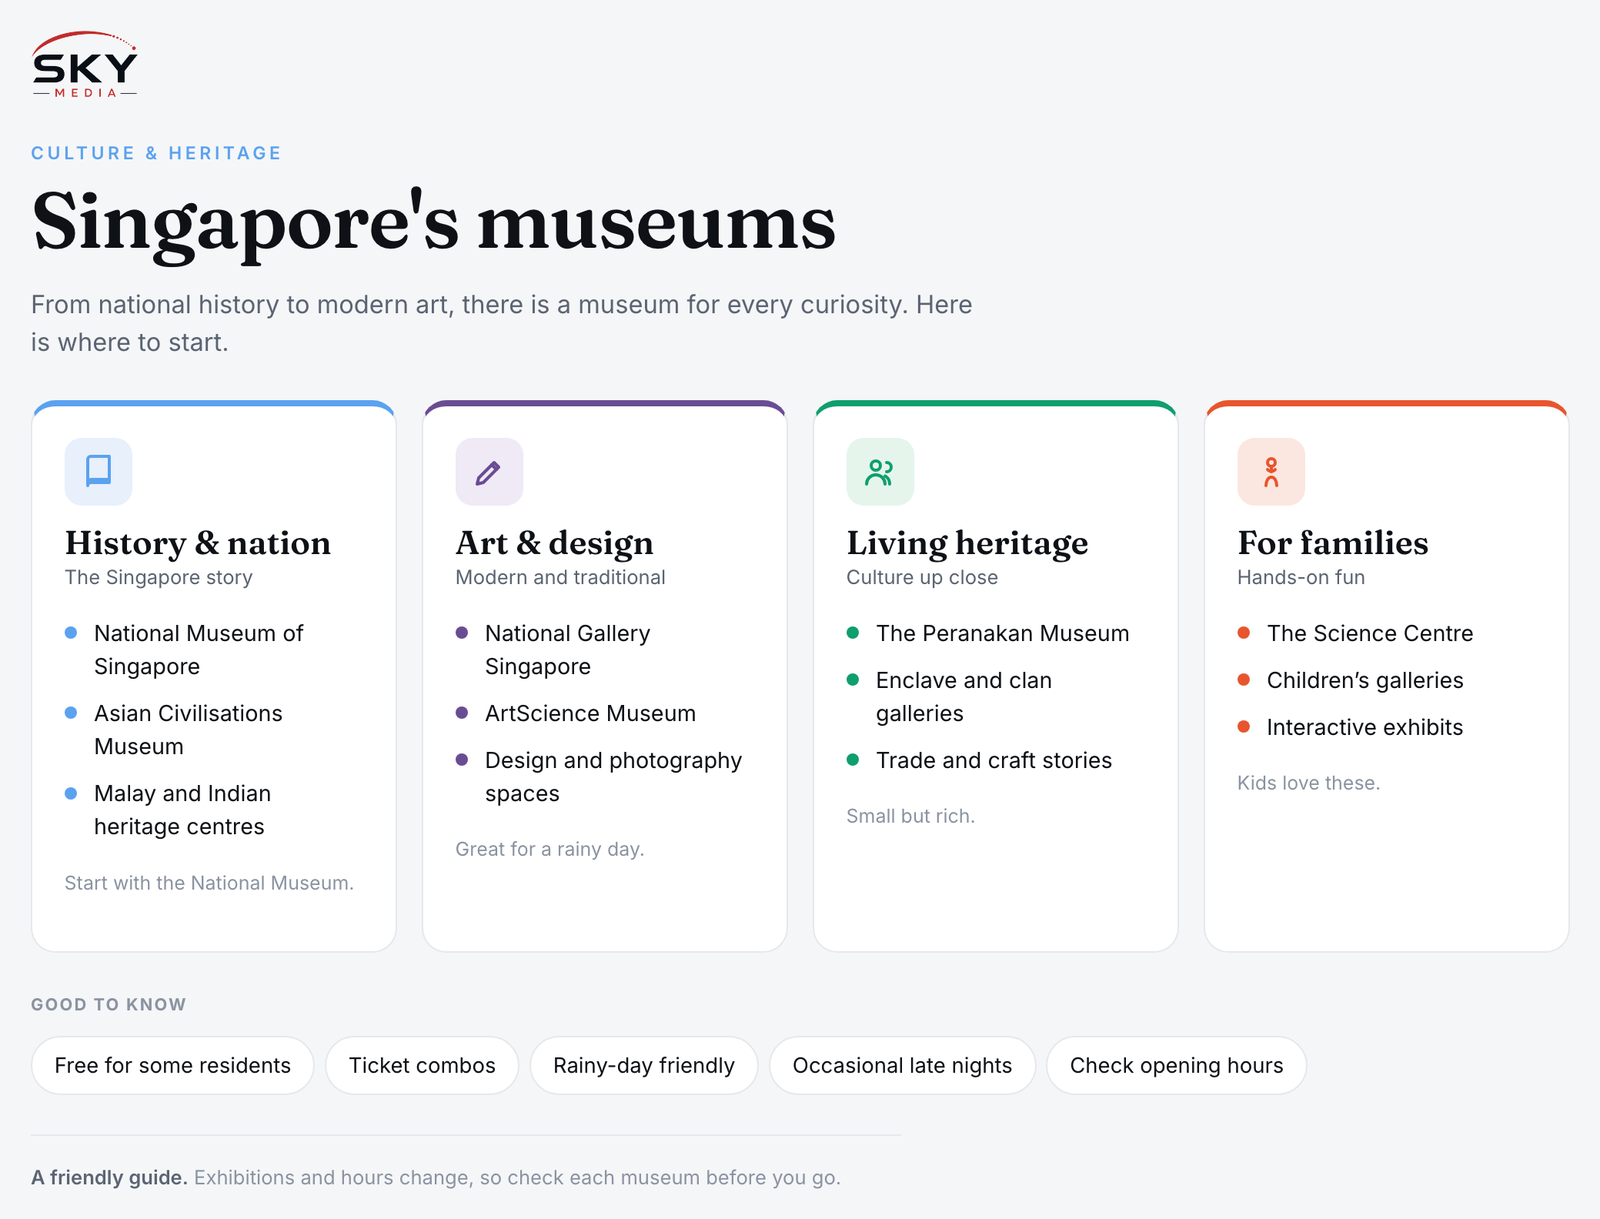The height and width of the screenshot is (1219, 1600).
Task: Click the note Kids love these
Action: pyautogui.click(x=1308, y=783)
